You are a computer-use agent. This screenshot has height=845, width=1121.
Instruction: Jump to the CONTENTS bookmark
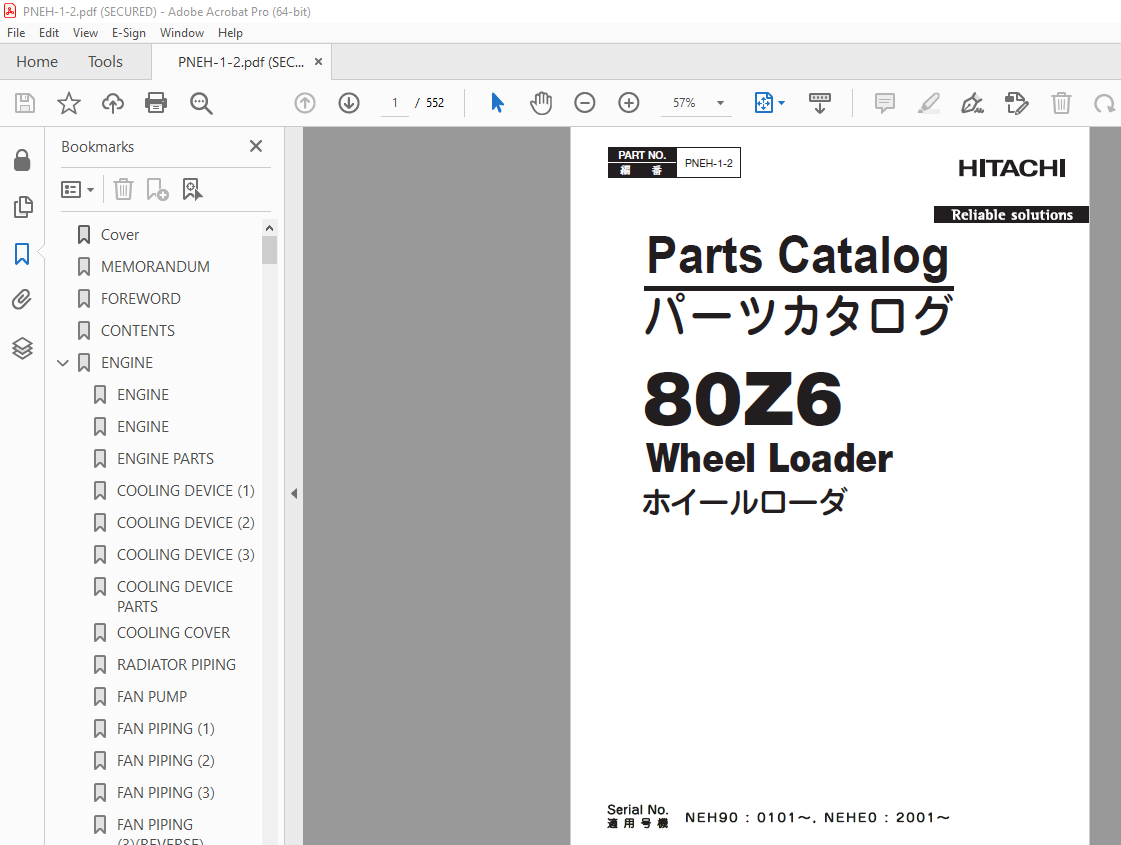tap(137, 331)
